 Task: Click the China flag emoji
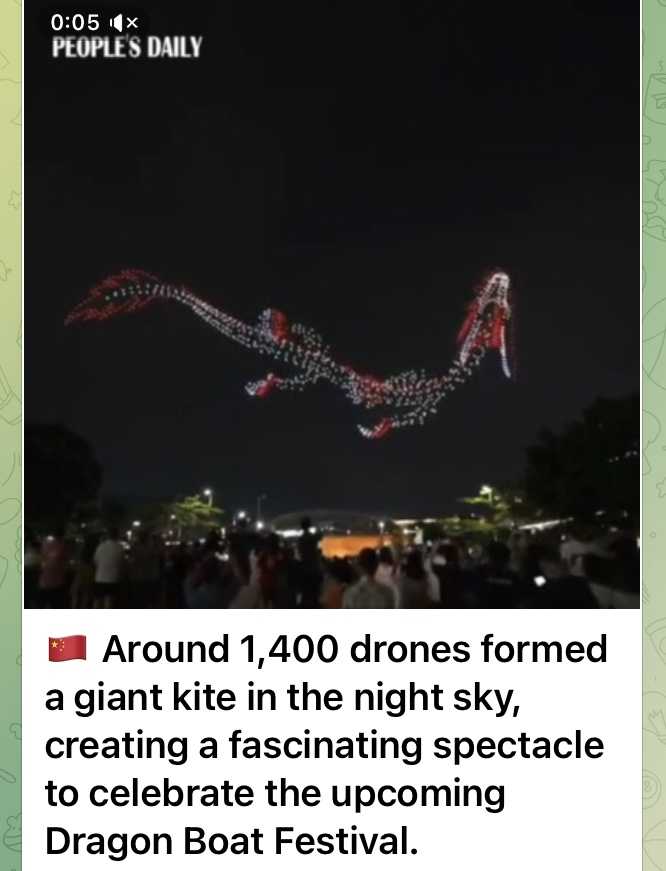[x=67, y=648]
